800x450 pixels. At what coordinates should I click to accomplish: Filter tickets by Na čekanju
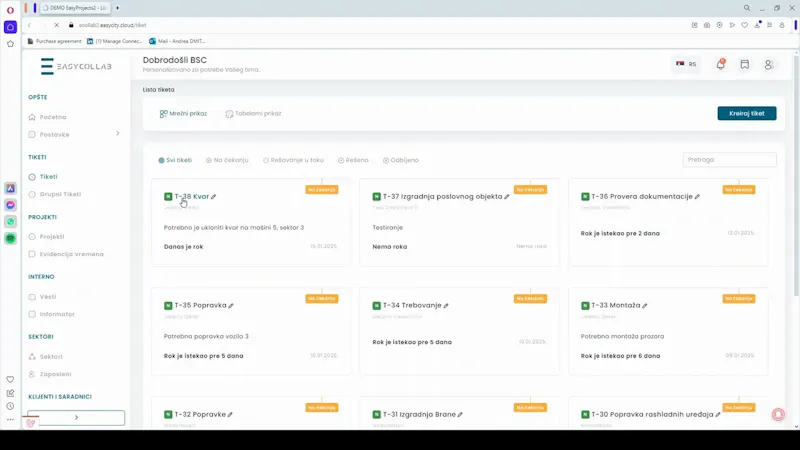tap(227, 160)
